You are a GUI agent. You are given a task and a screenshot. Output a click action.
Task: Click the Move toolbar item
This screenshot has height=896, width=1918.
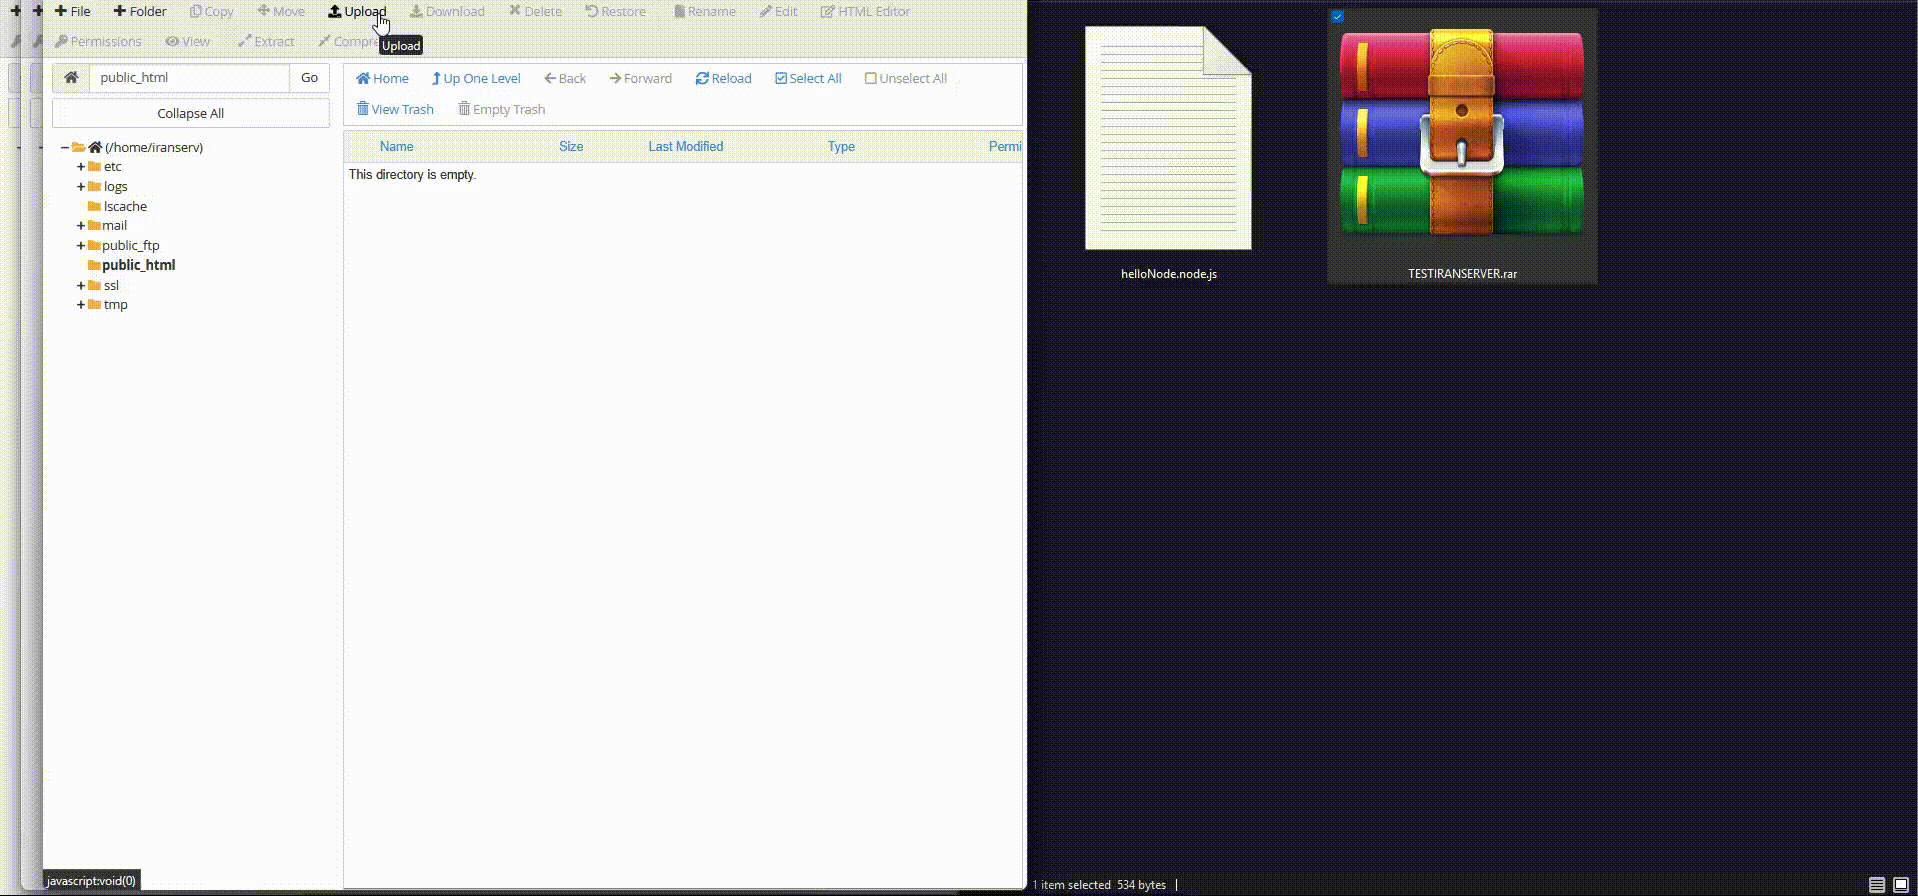tap(281, 12)
